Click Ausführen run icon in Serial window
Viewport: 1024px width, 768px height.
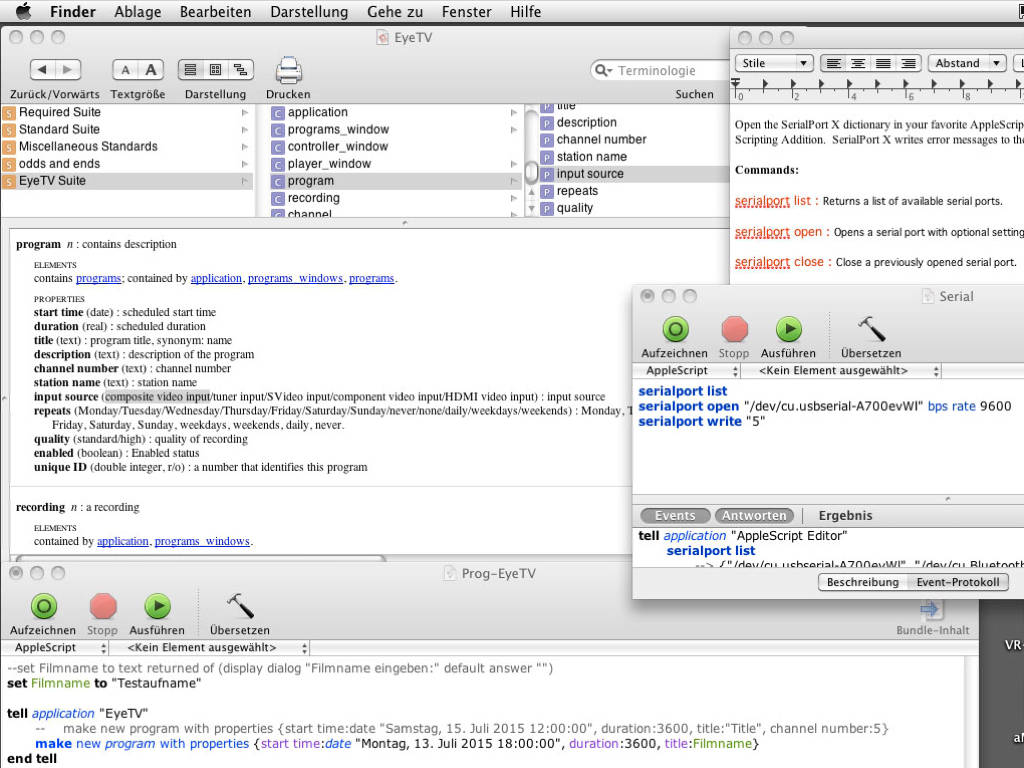(788, 330)
